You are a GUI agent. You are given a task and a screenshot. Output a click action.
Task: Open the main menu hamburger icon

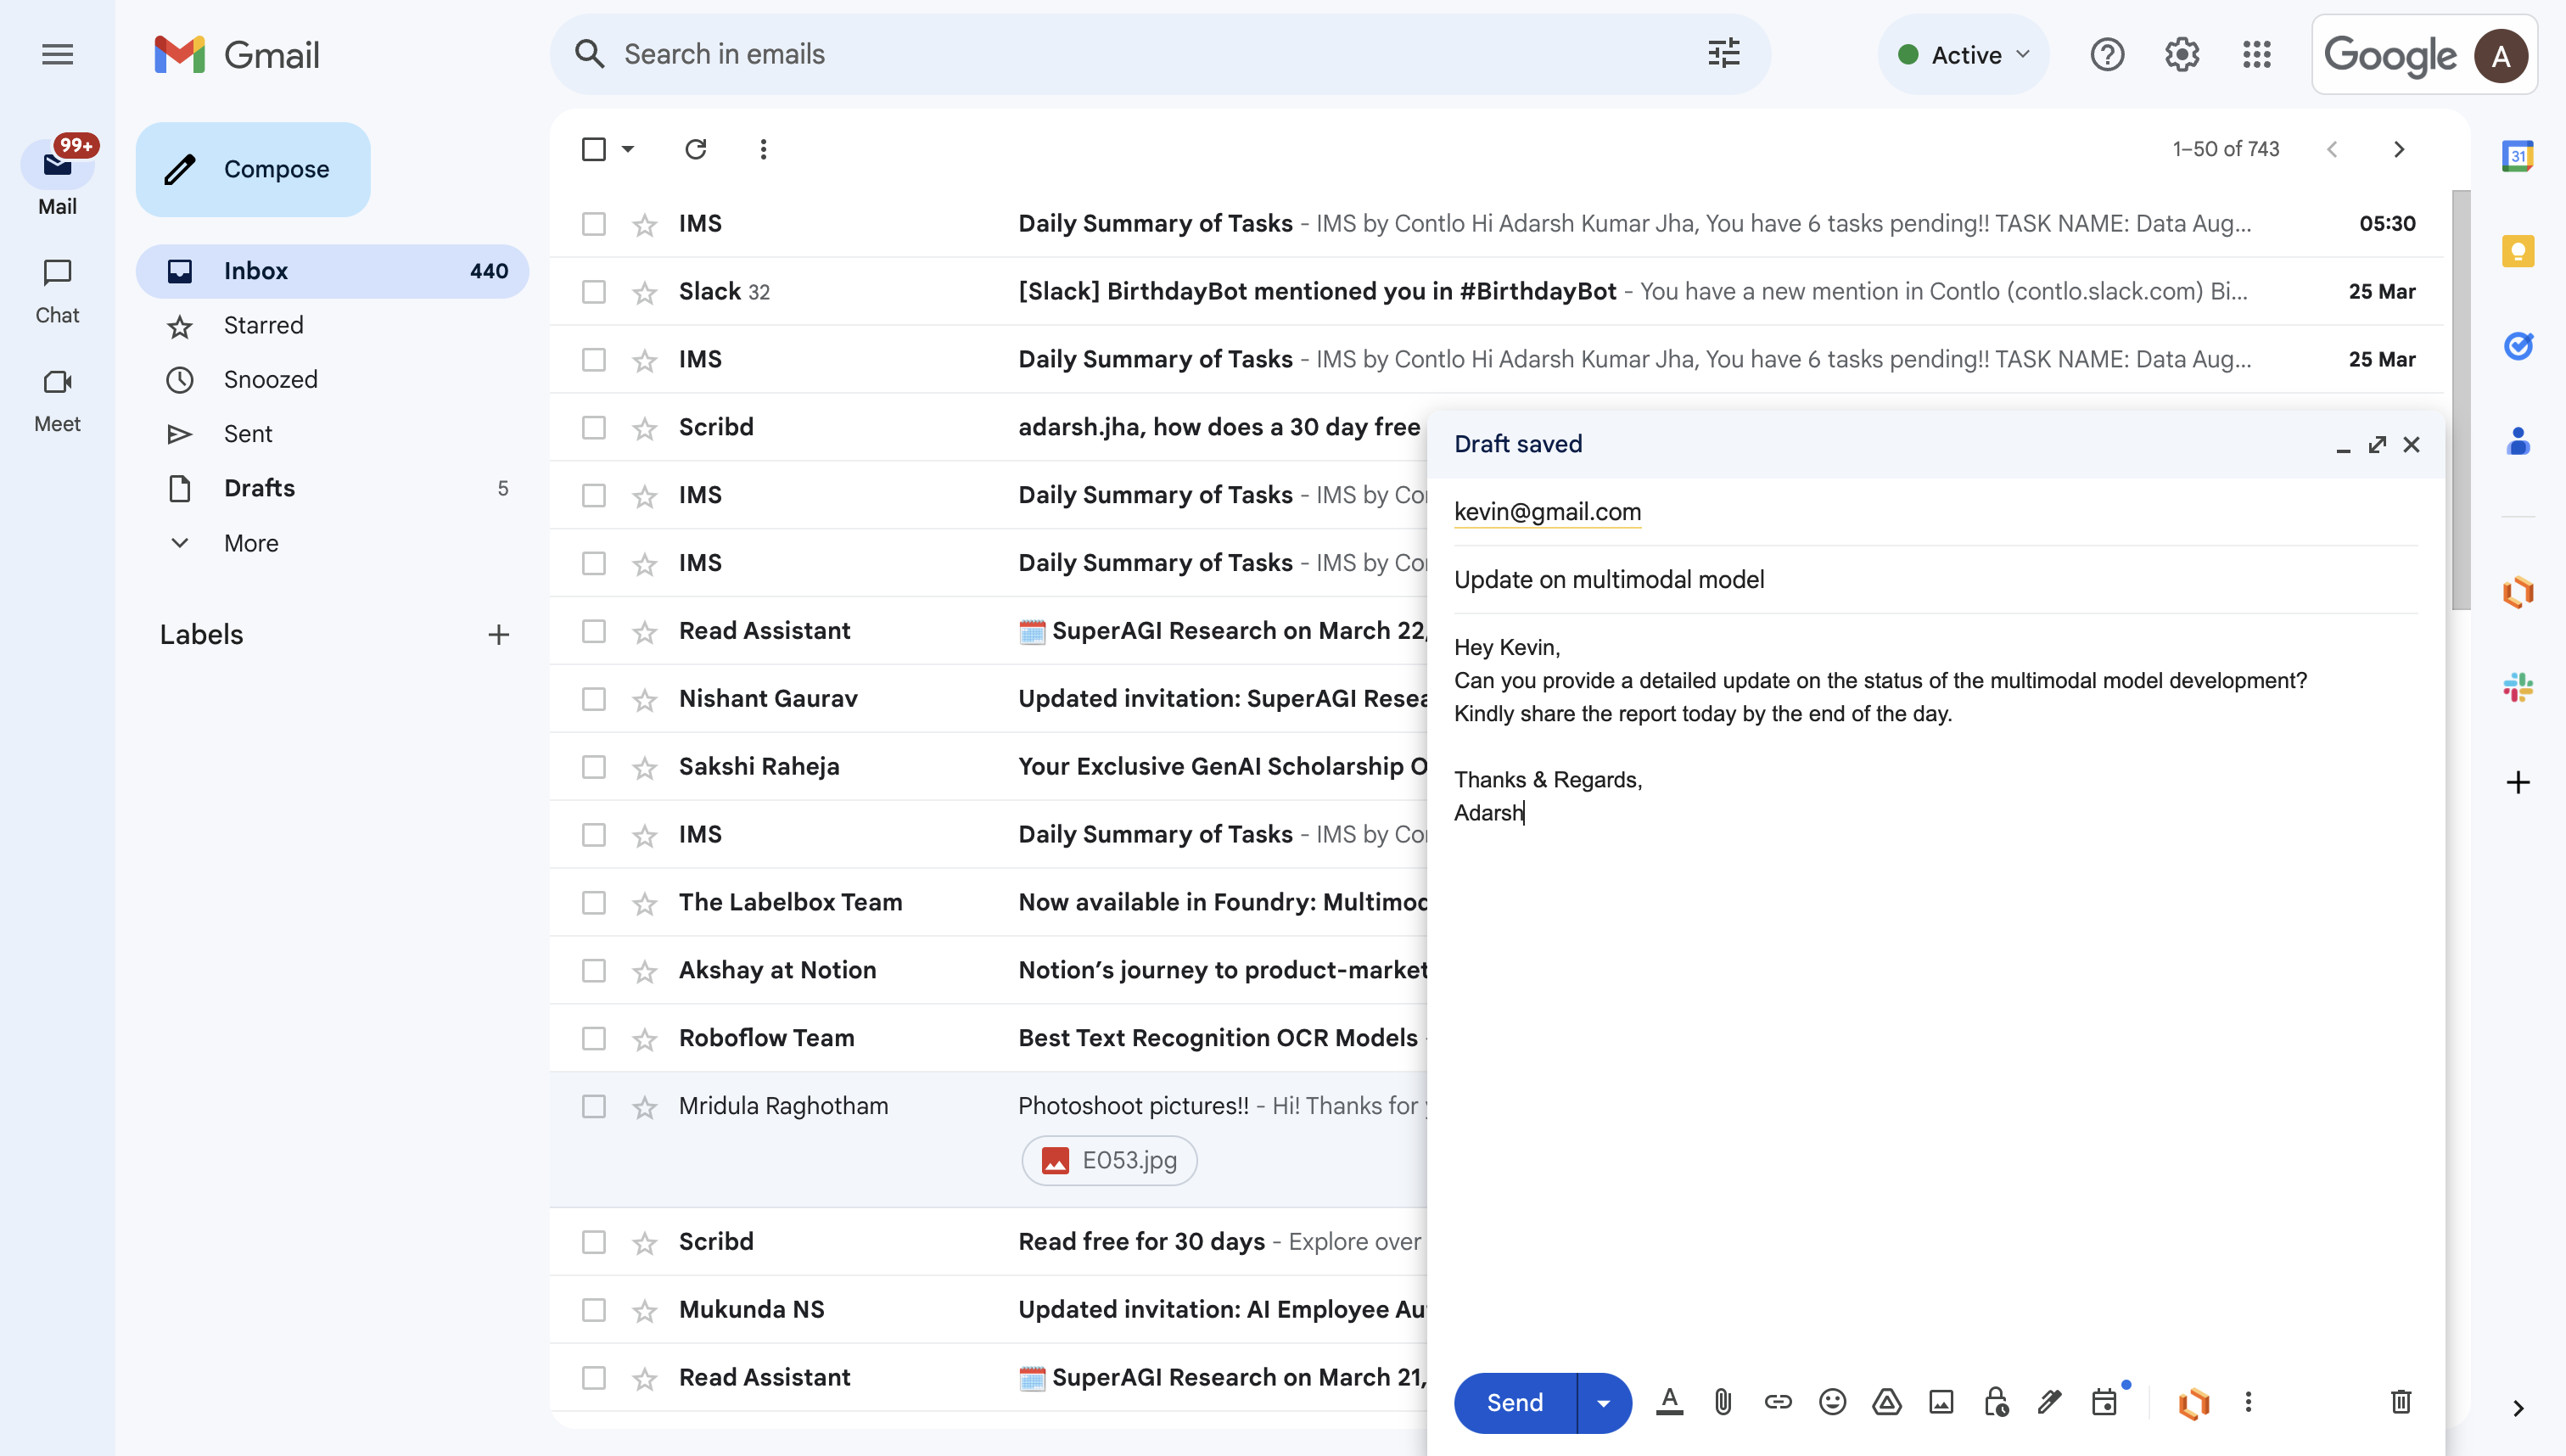(x=57, y=54)
